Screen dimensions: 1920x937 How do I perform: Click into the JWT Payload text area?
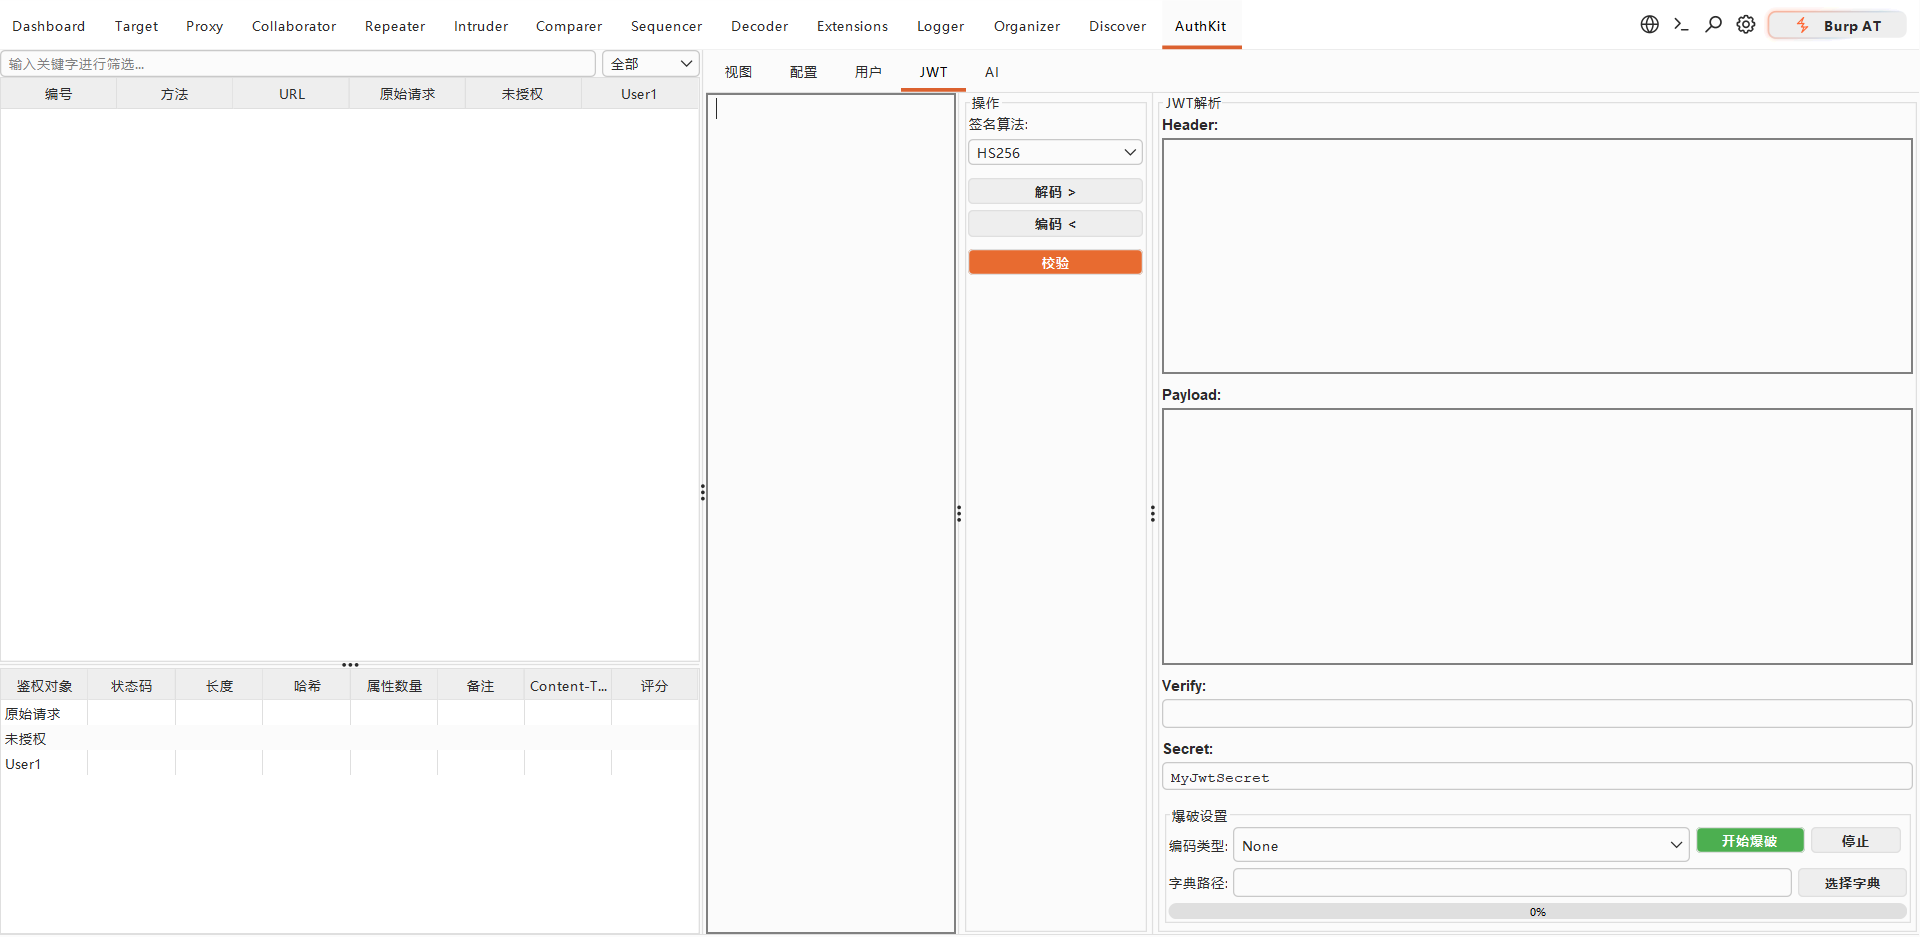pos(1537,536)
